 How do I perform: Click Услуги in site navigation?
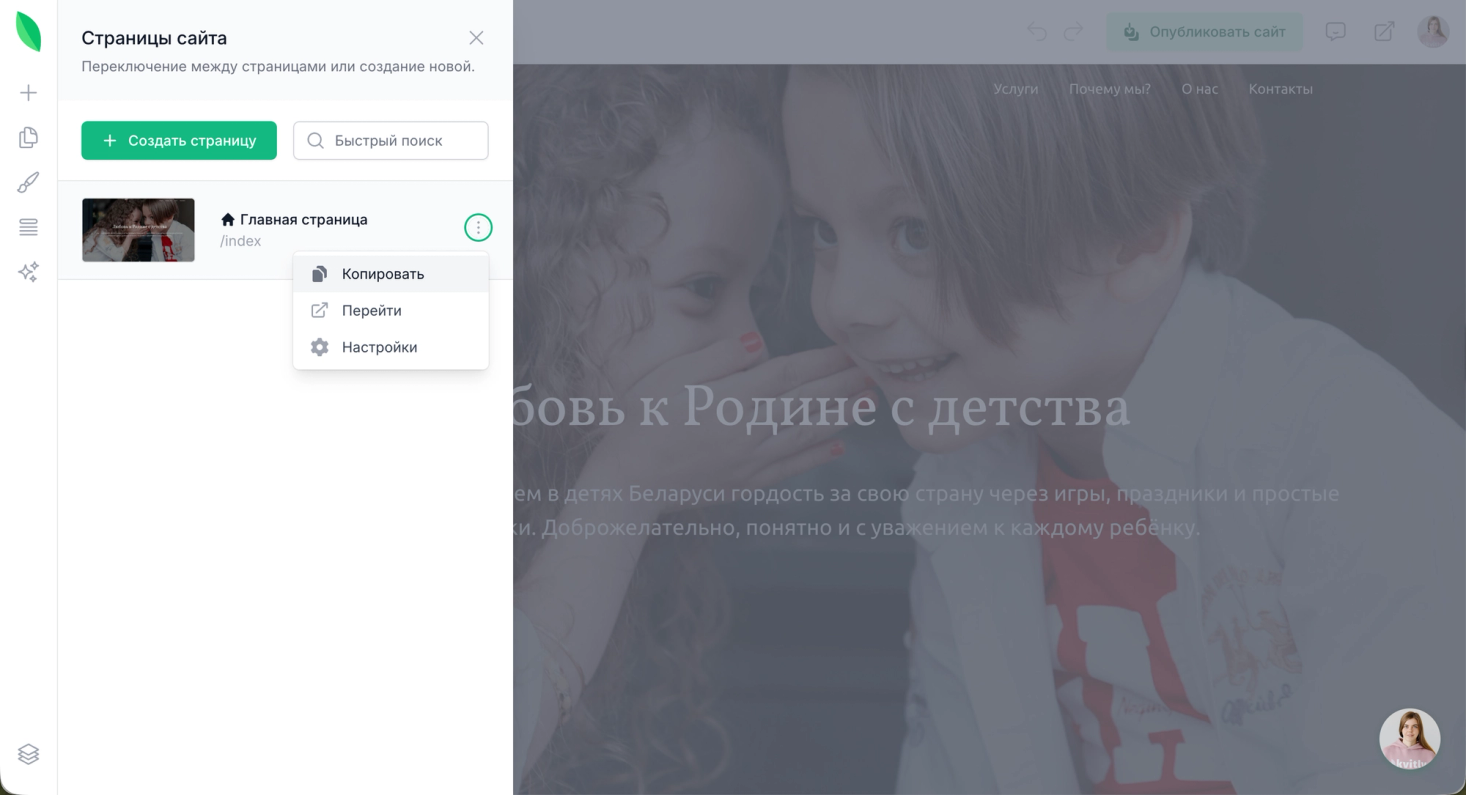pyautogui.click(x=1016, y=89)
